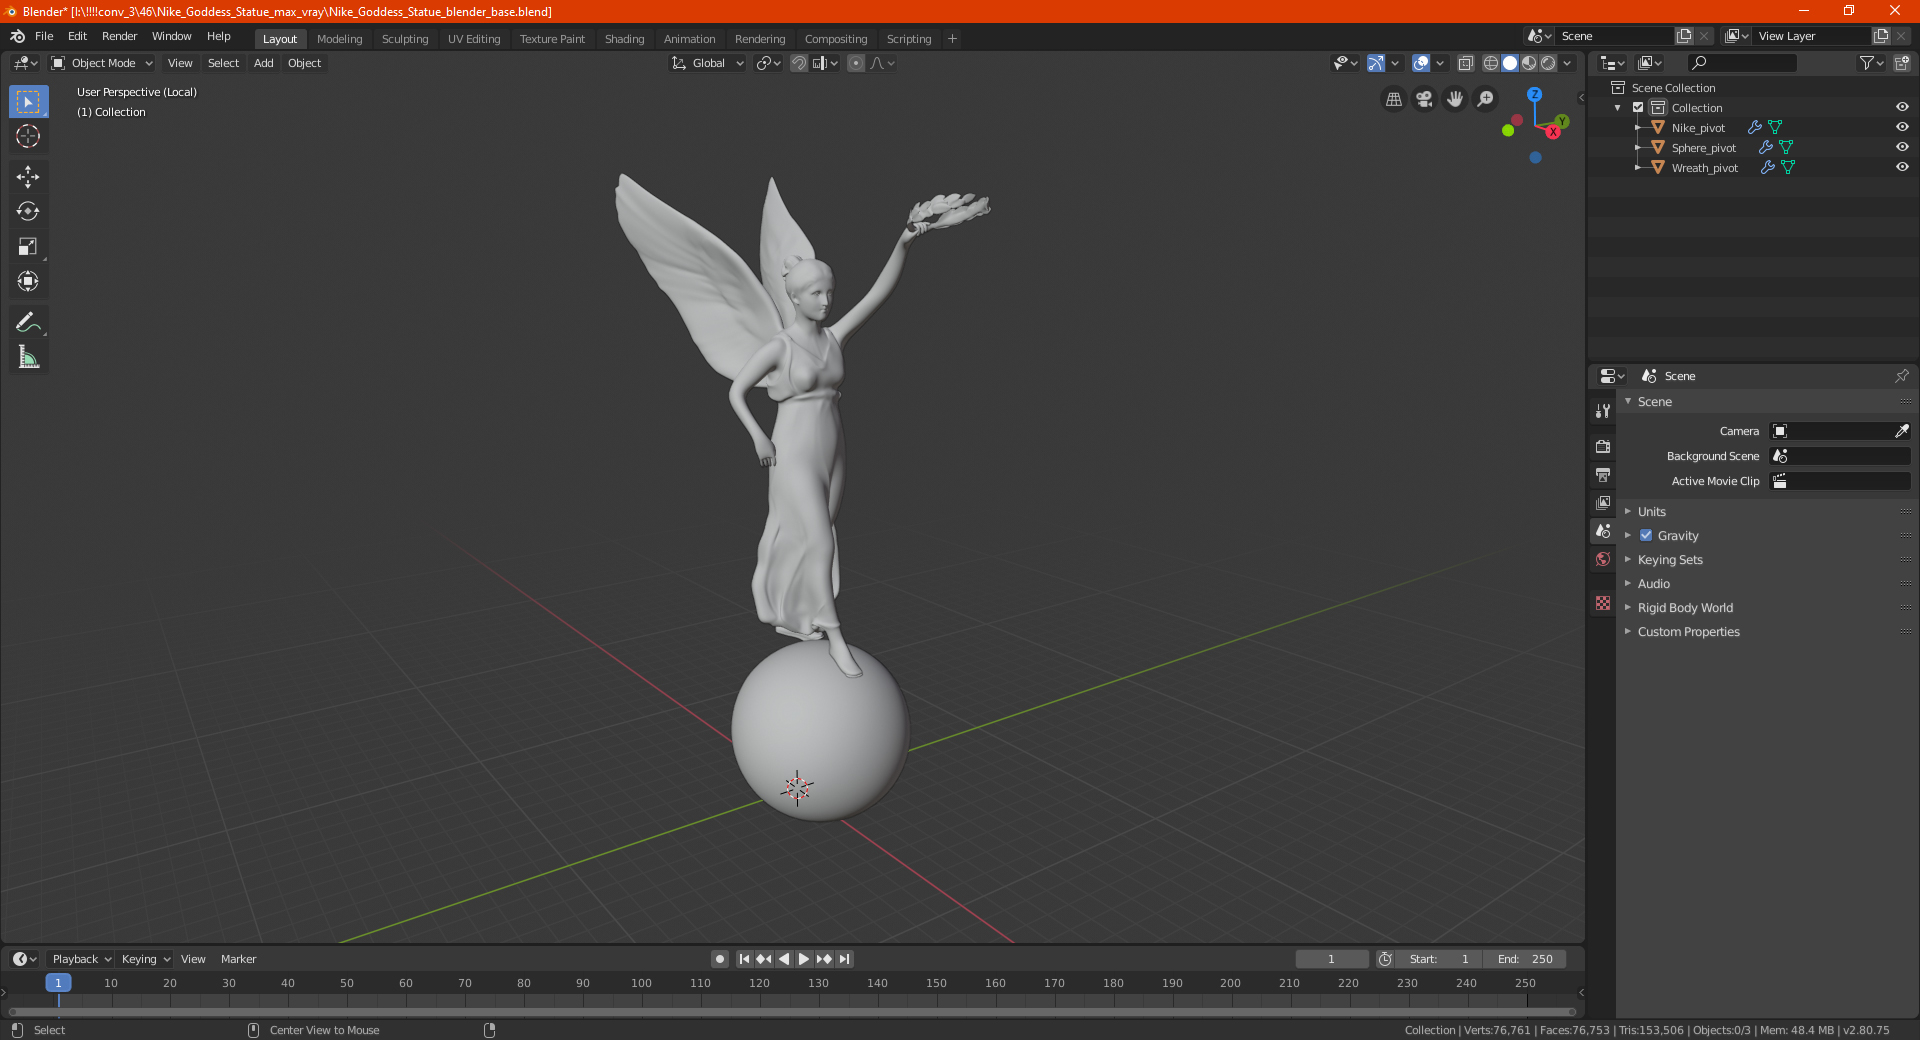Click the pan view hand icon
The height and width of the screenshot is (1040, 1920).
[x=1455, y=99]
